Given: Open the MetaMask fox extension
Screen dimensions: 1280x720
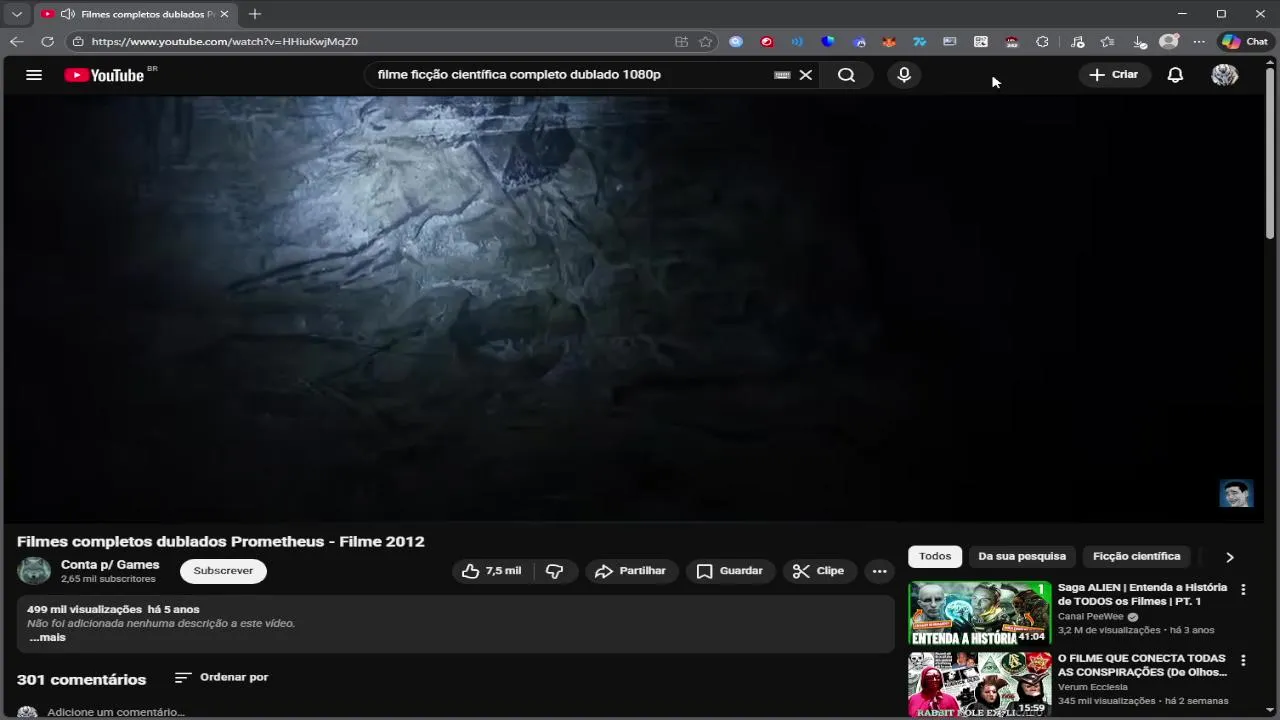Looking at the screenshot, I should click(889, 42).
